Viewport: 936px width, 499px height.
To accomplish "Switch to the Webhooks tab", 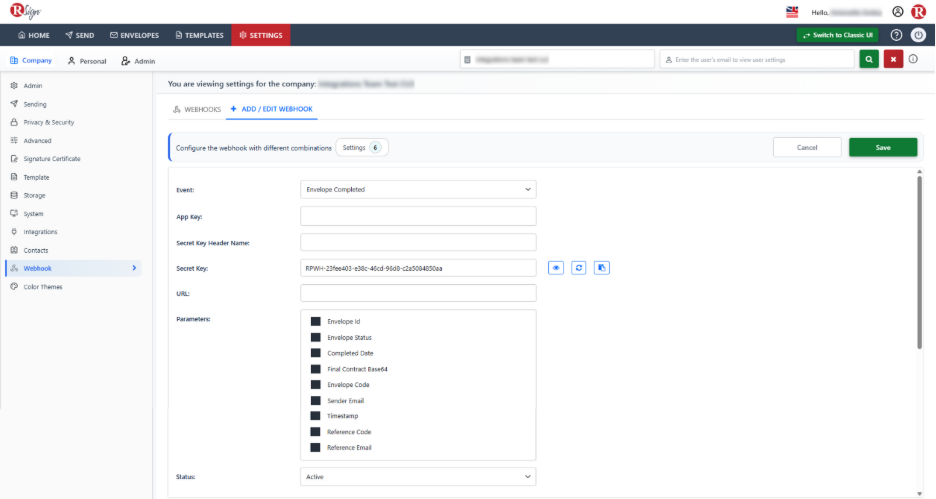I will 197,109.
